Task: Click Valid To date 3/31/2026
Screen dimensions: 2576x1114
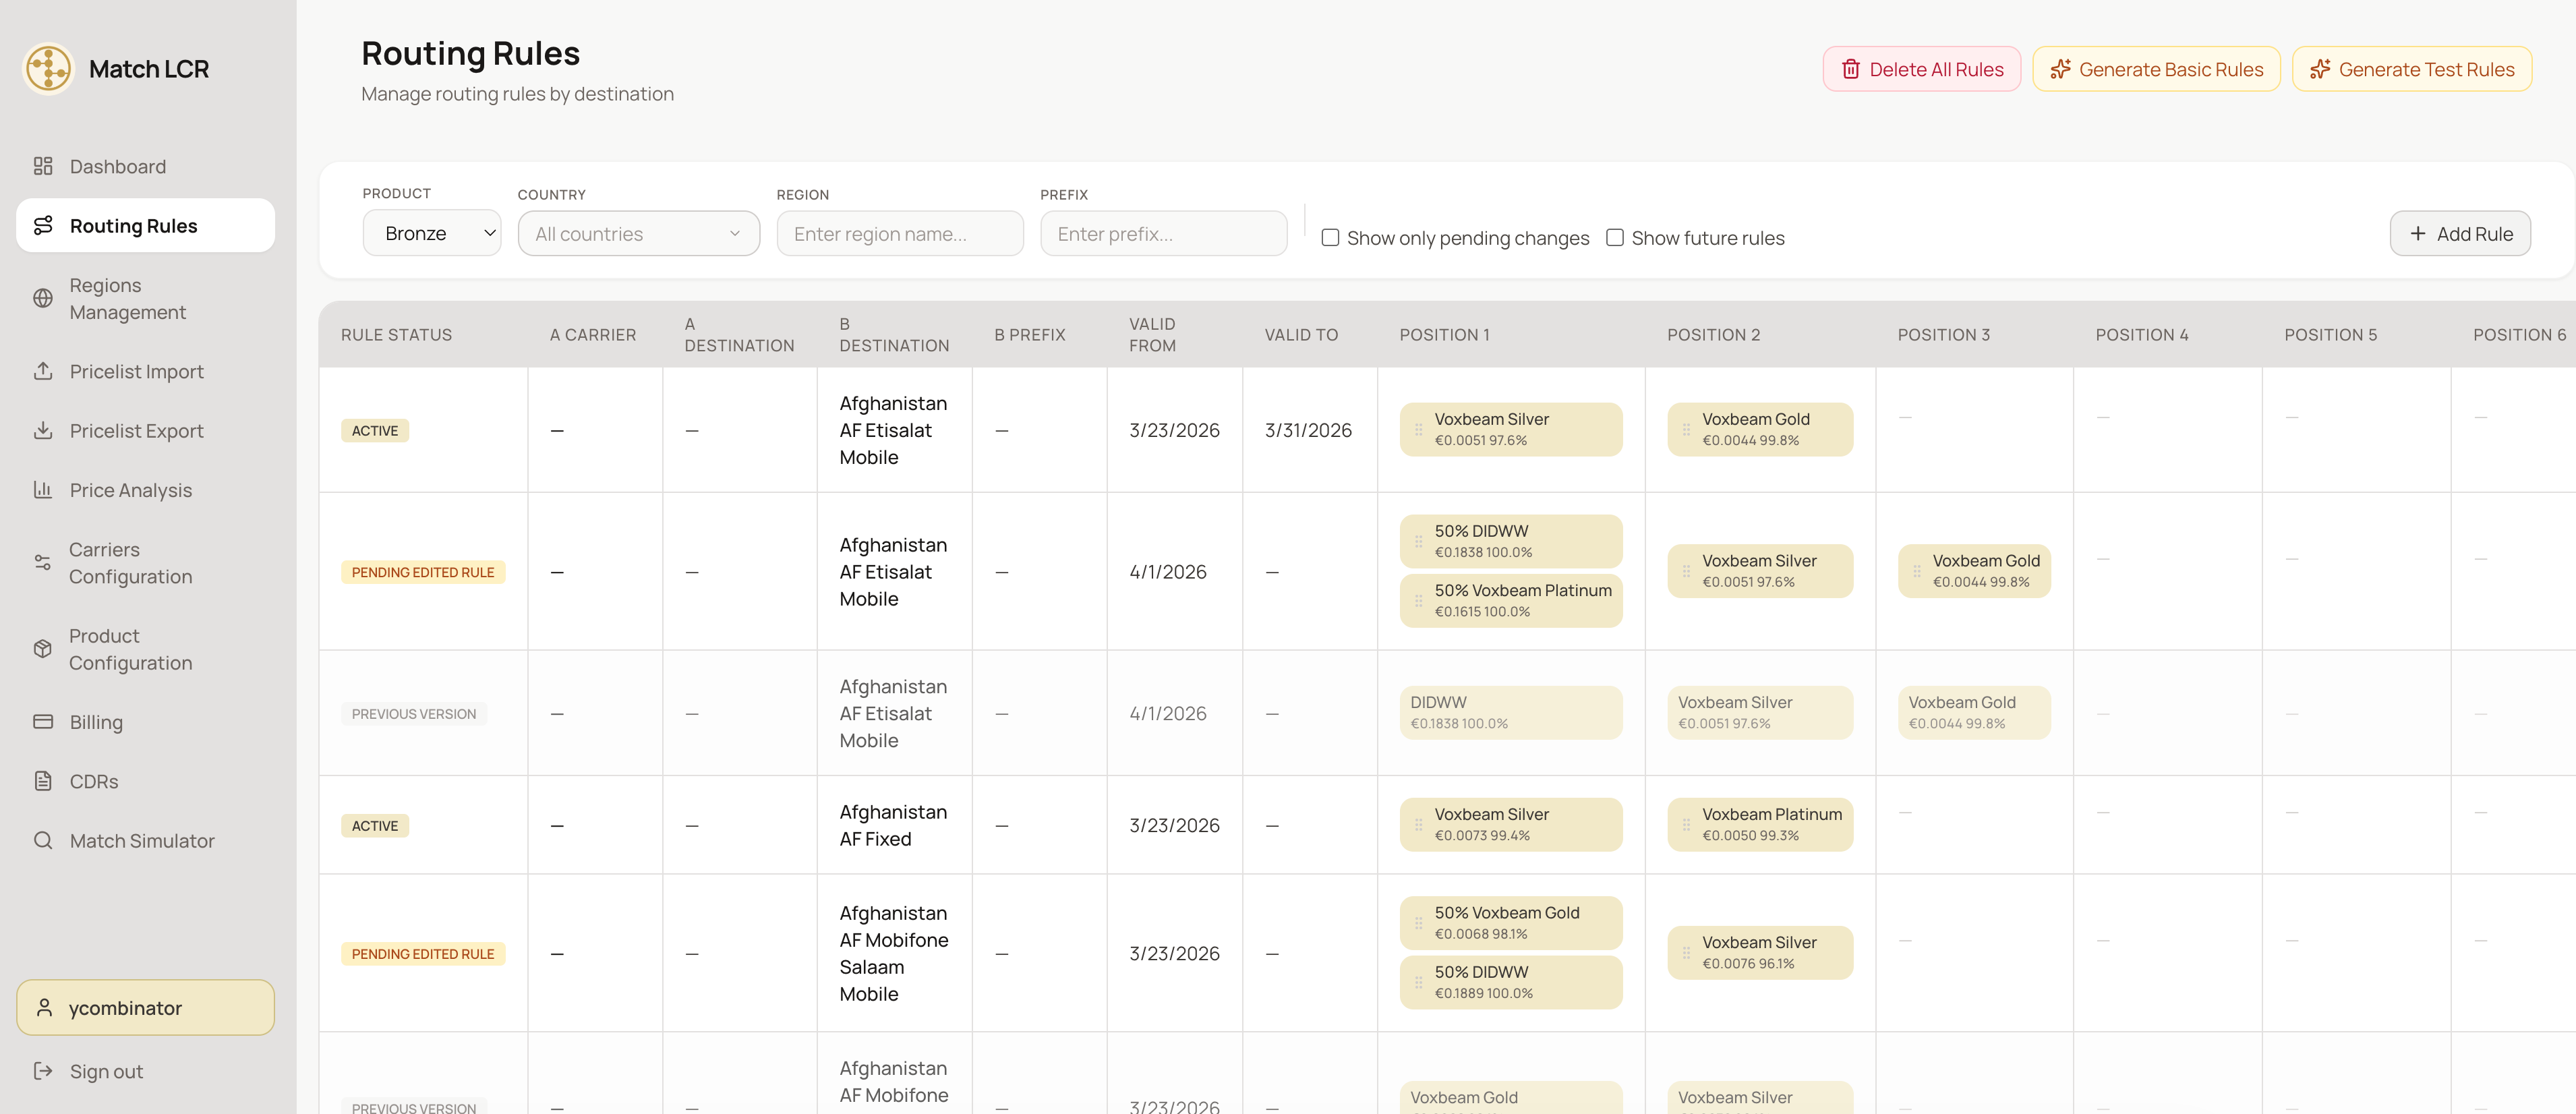Action: tap(1308, 430)
